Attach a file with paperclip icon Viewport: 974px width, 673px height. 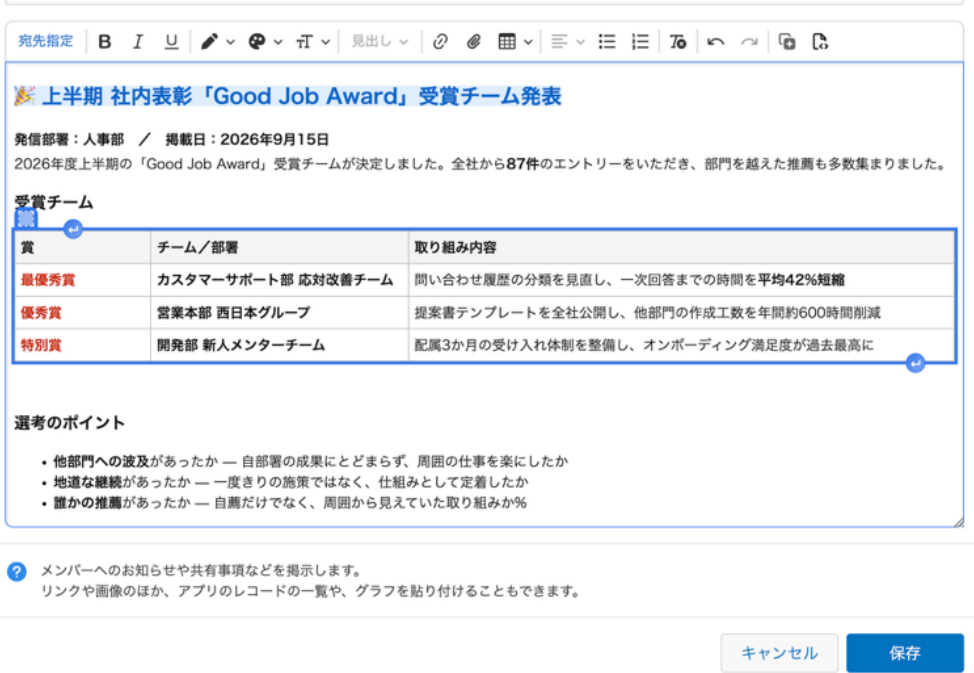point(473,42)
